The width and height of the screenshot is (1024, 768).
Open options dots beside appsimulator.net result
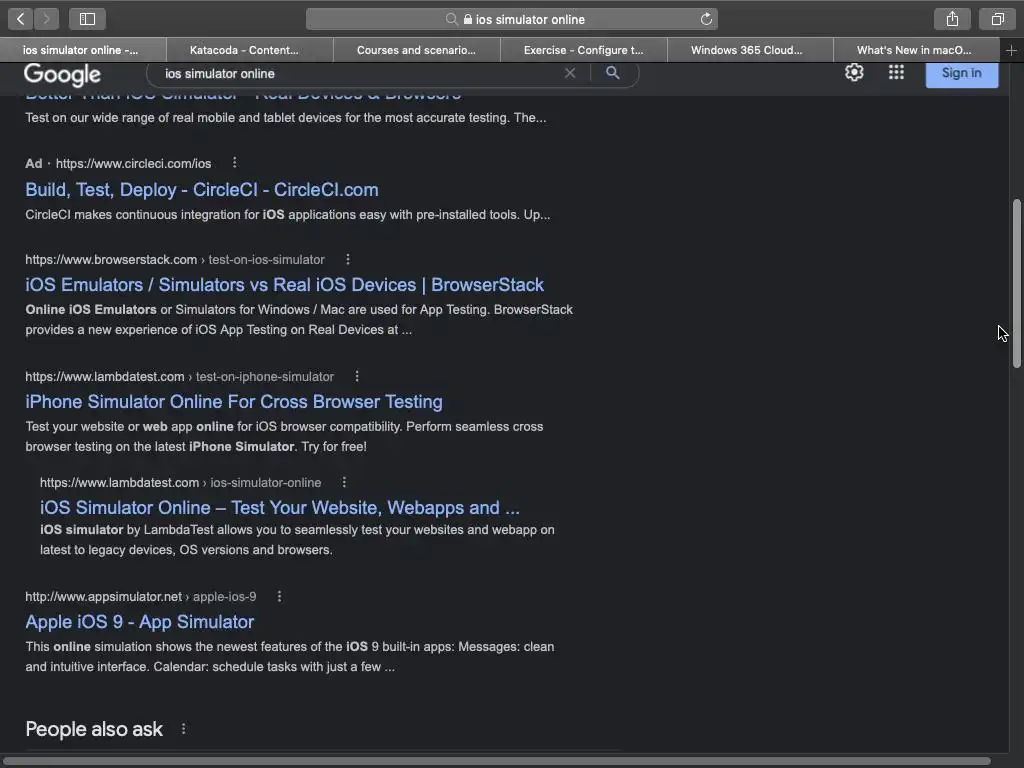pos(280,596)
